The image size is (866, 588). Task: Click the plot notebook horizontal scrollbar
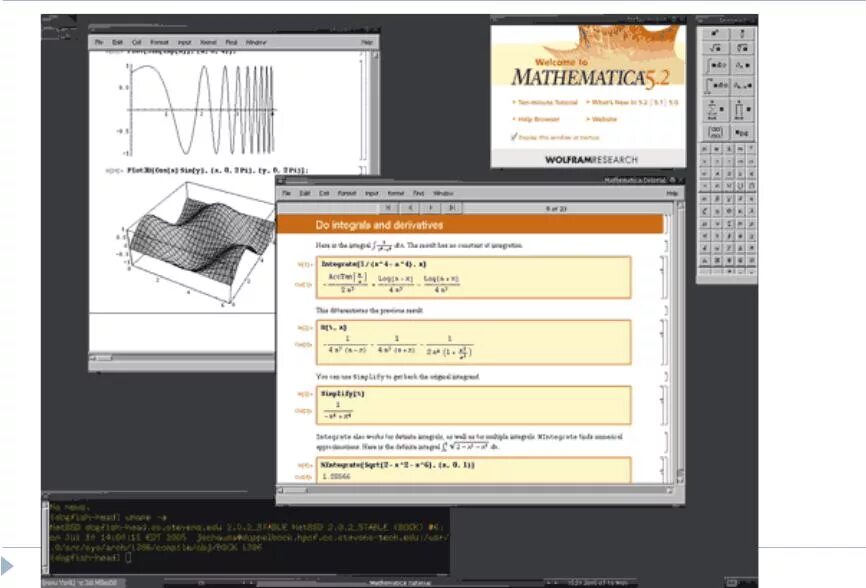pyautogui.click(x=182, y=358)
